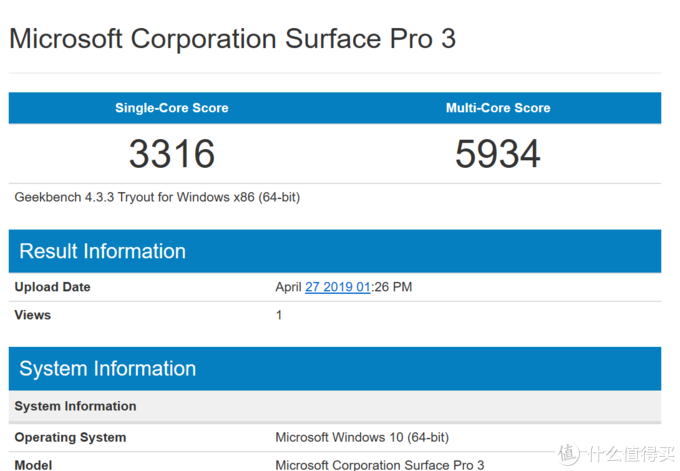The image size is (680, 471).
Task: Click the 'Result Information' section header
Action: coord(335,251)
